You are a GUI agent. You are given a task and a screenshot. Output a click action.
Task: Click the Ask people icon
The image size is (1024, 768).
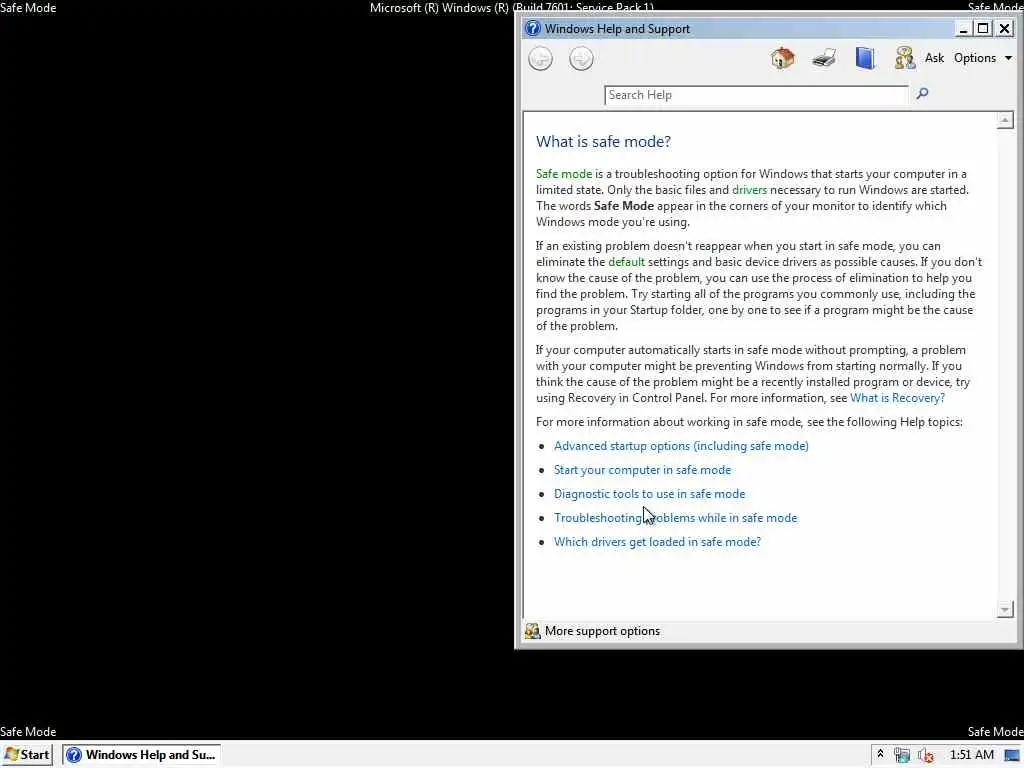click(x=904, y=58)
